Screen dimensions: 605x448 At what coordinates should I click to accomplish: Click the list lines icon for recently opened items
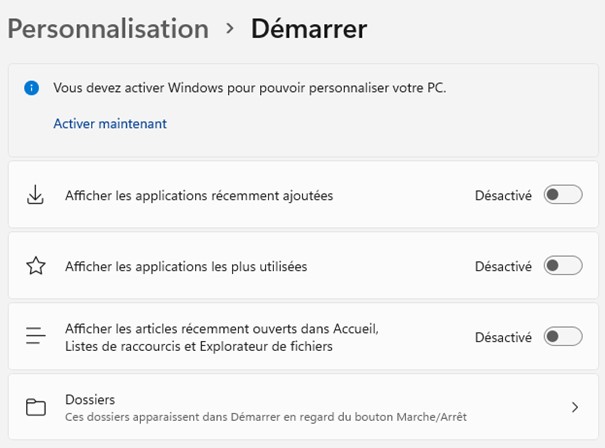(36, 337)
